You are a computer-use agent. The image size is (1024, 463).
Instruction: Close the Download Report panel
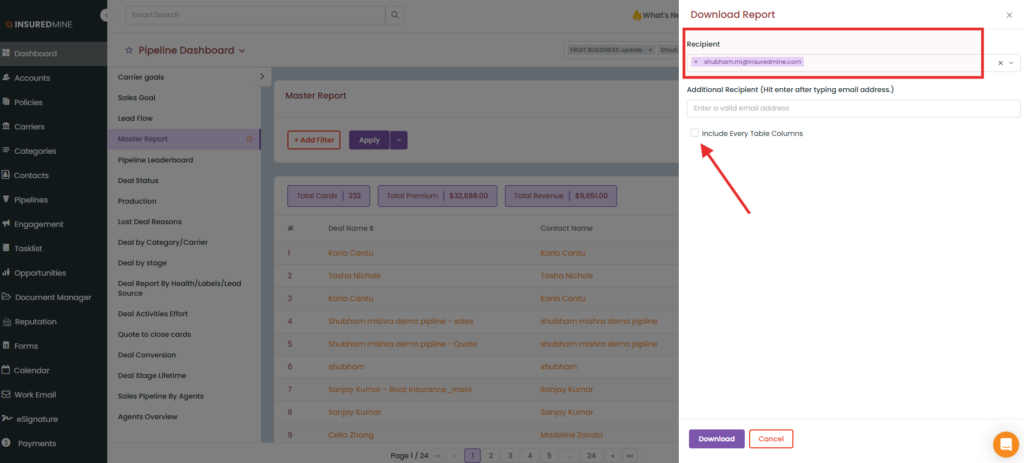[x=1009, y=15]
